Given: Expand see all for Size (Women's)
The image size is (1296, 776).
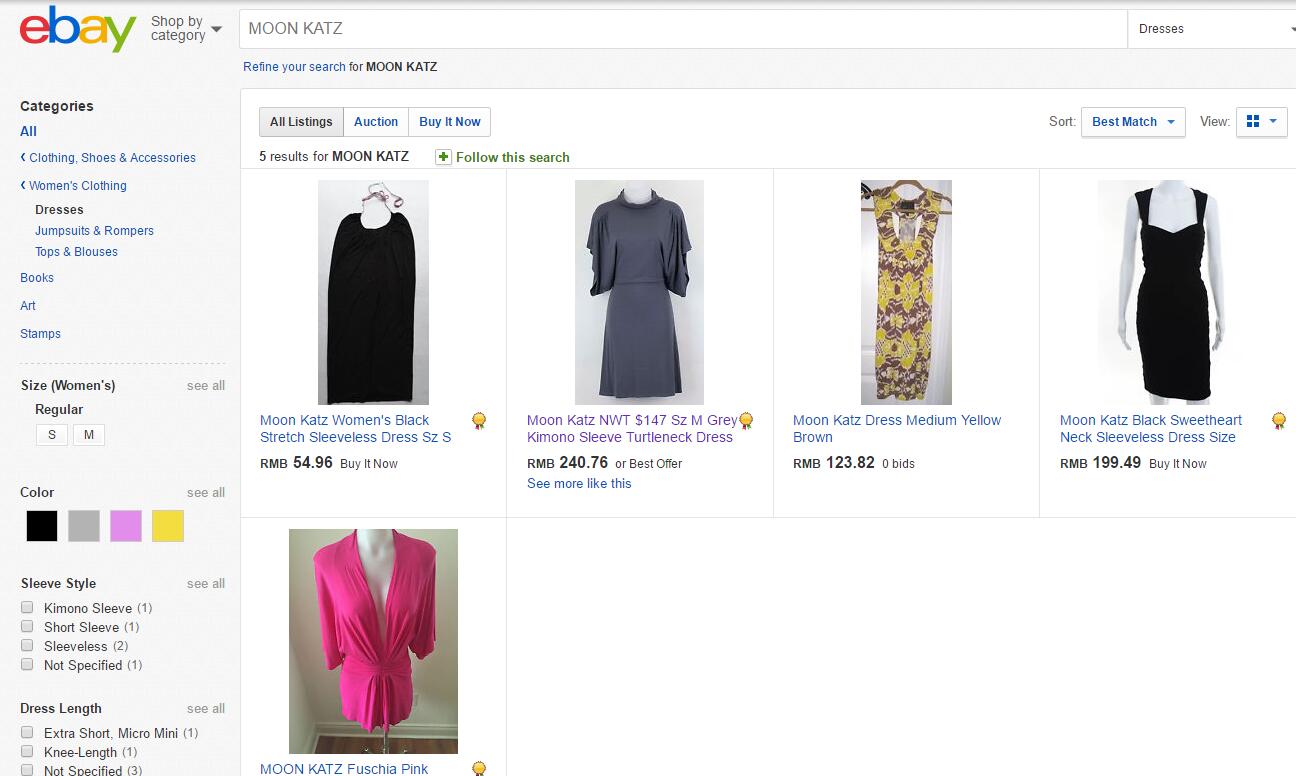Looking at the screenshot, I should point(206,386).
